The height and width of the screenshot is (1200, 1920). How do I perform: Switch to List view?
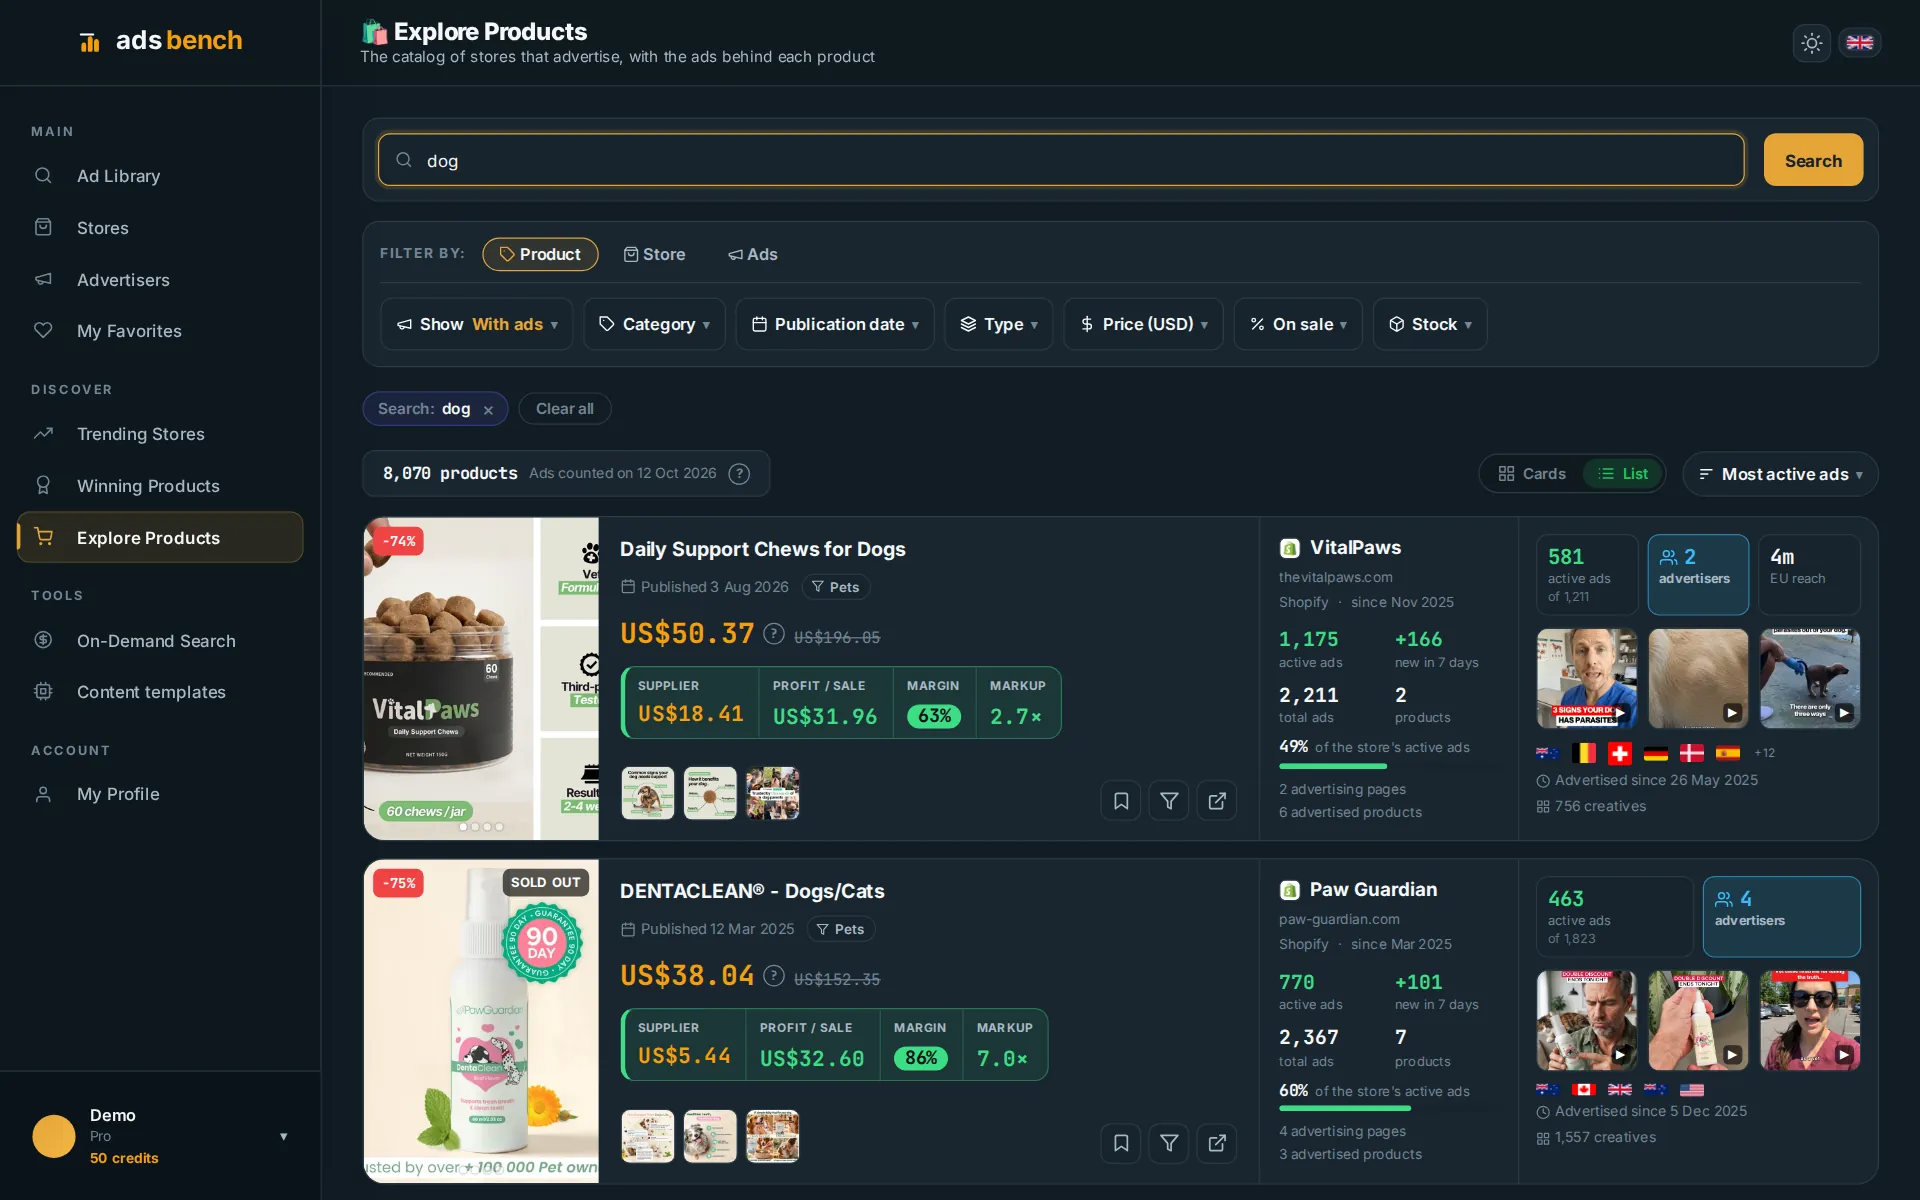[x=1623, y=474]
